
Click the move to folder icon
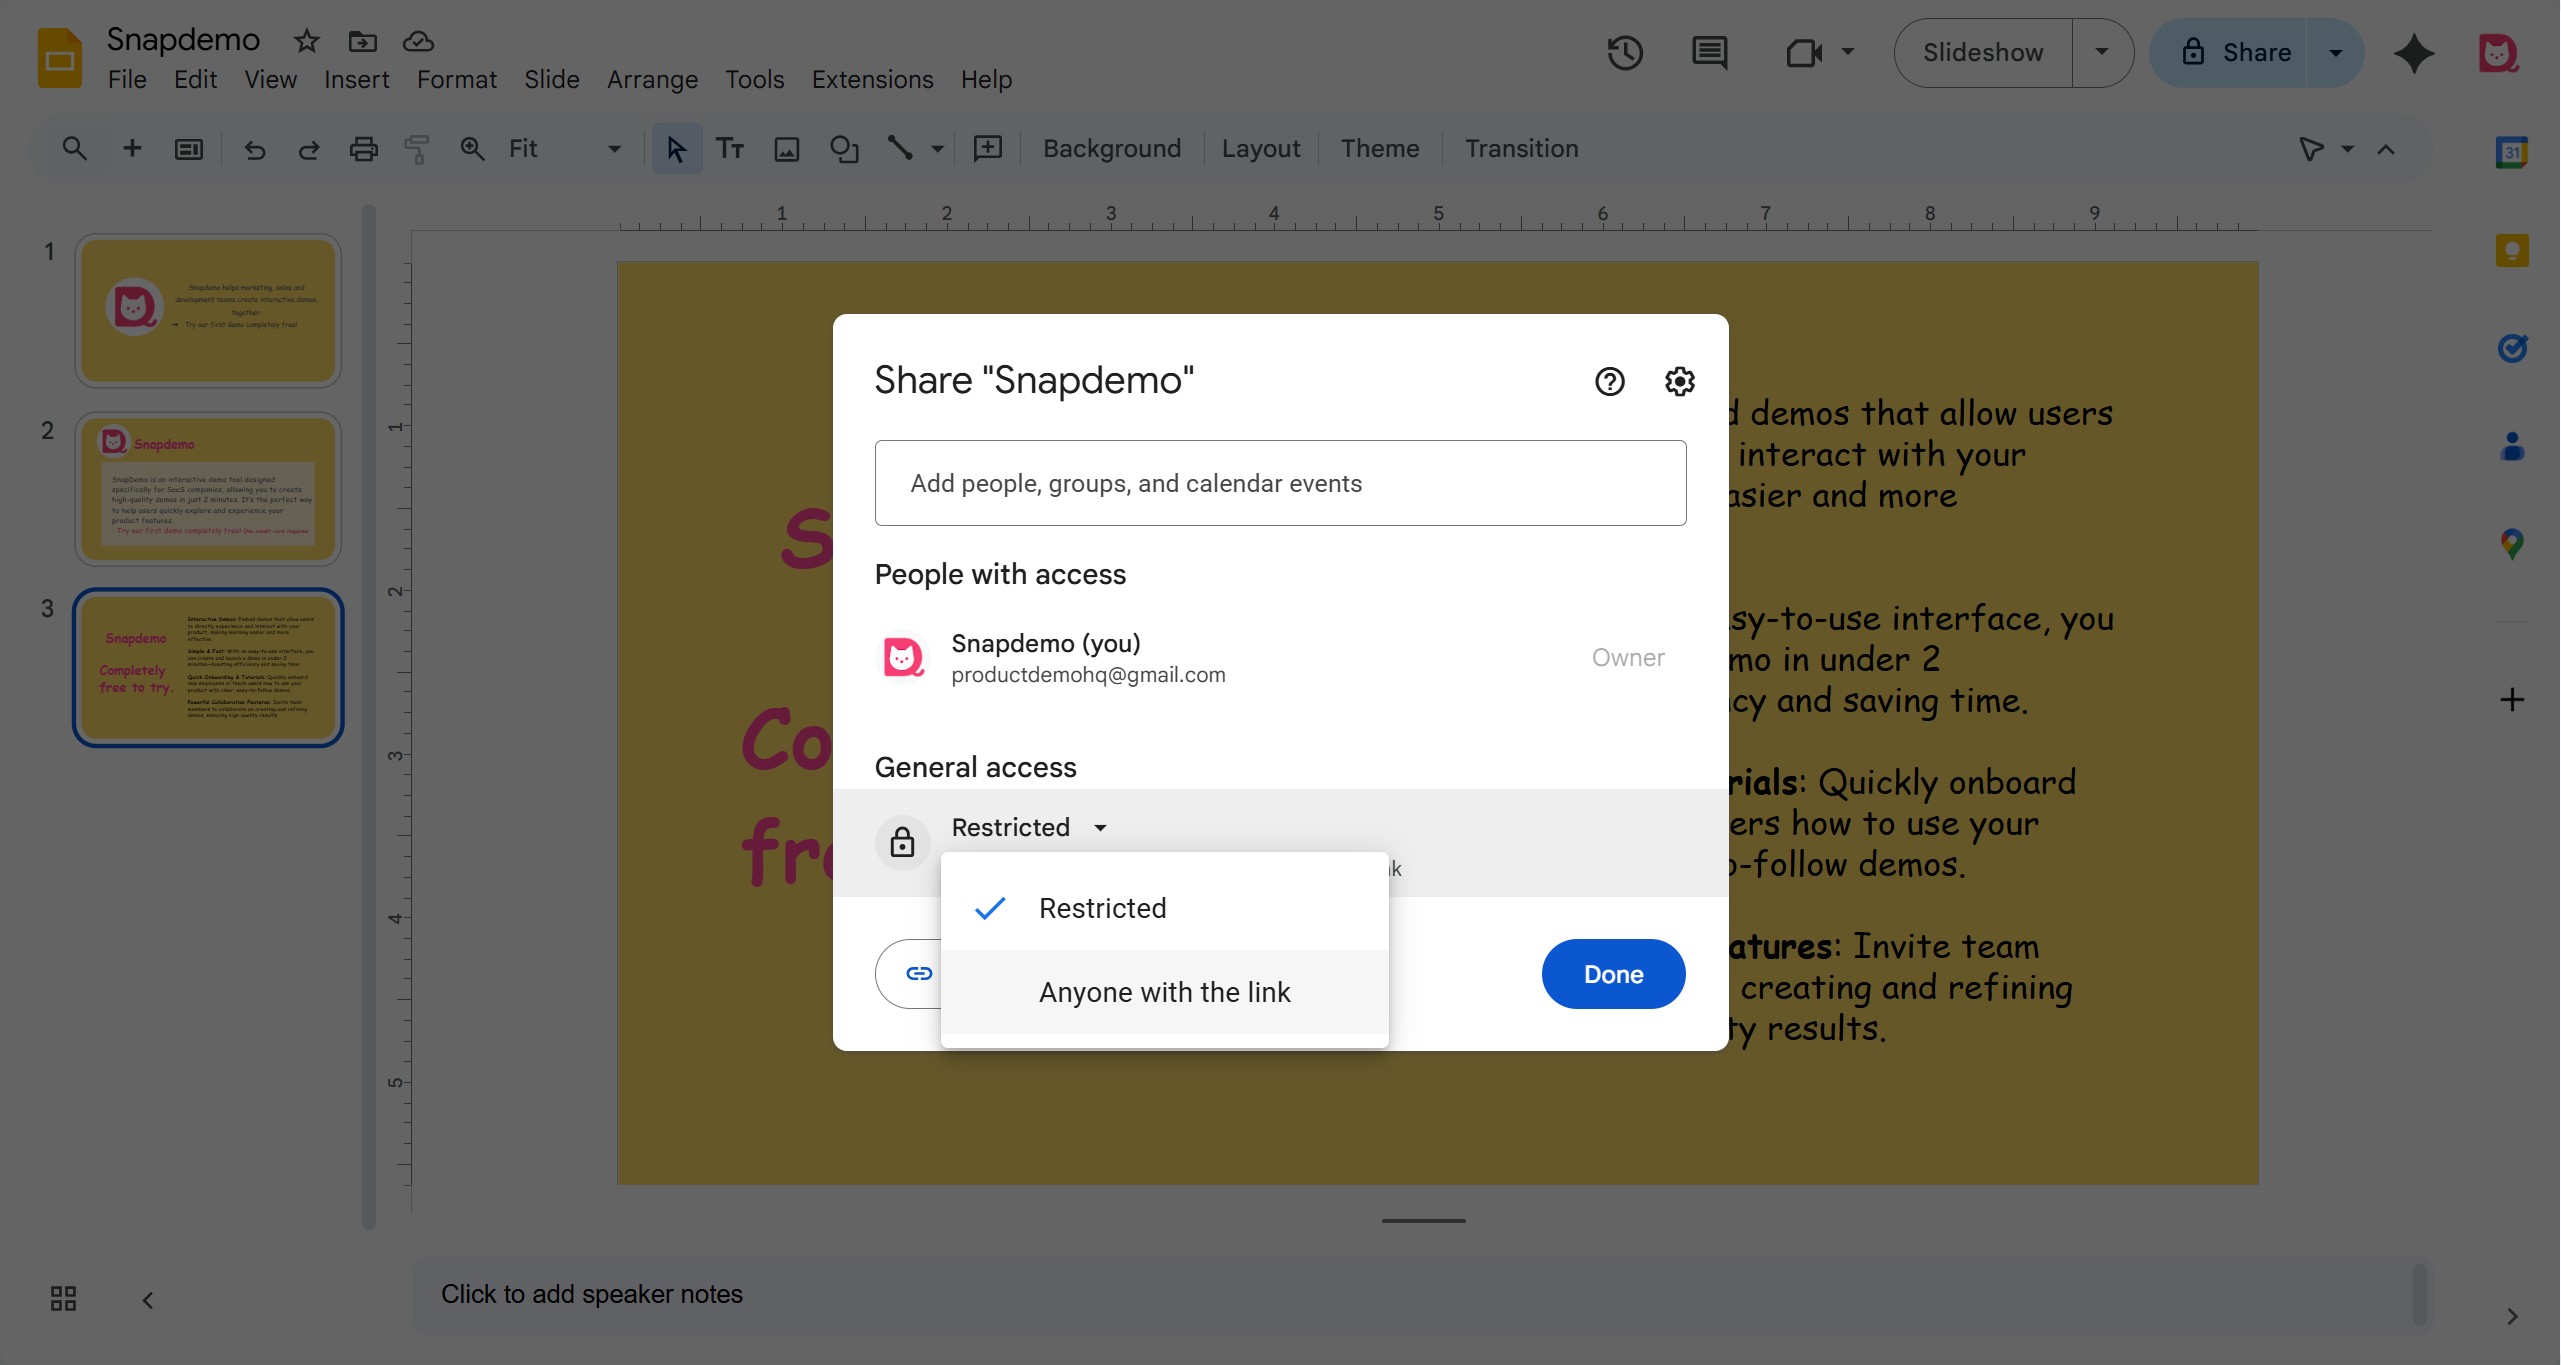(362, 41)
